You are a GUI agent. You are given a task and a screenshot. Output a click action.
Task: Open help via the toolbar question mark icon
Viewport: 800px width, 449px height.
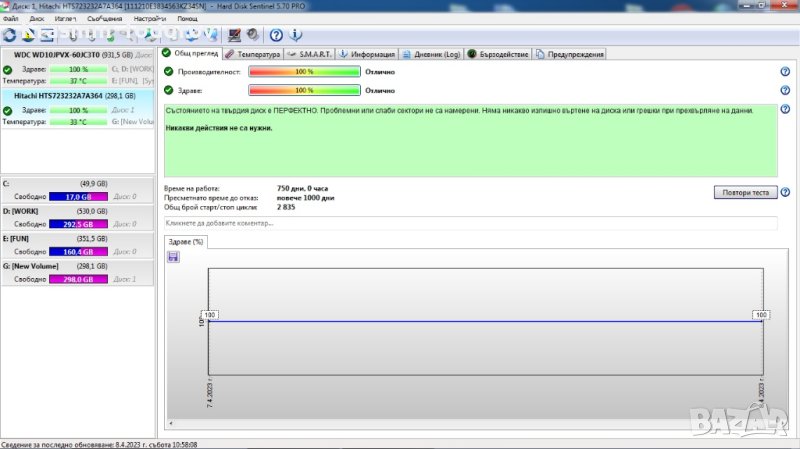click(276, 35)
